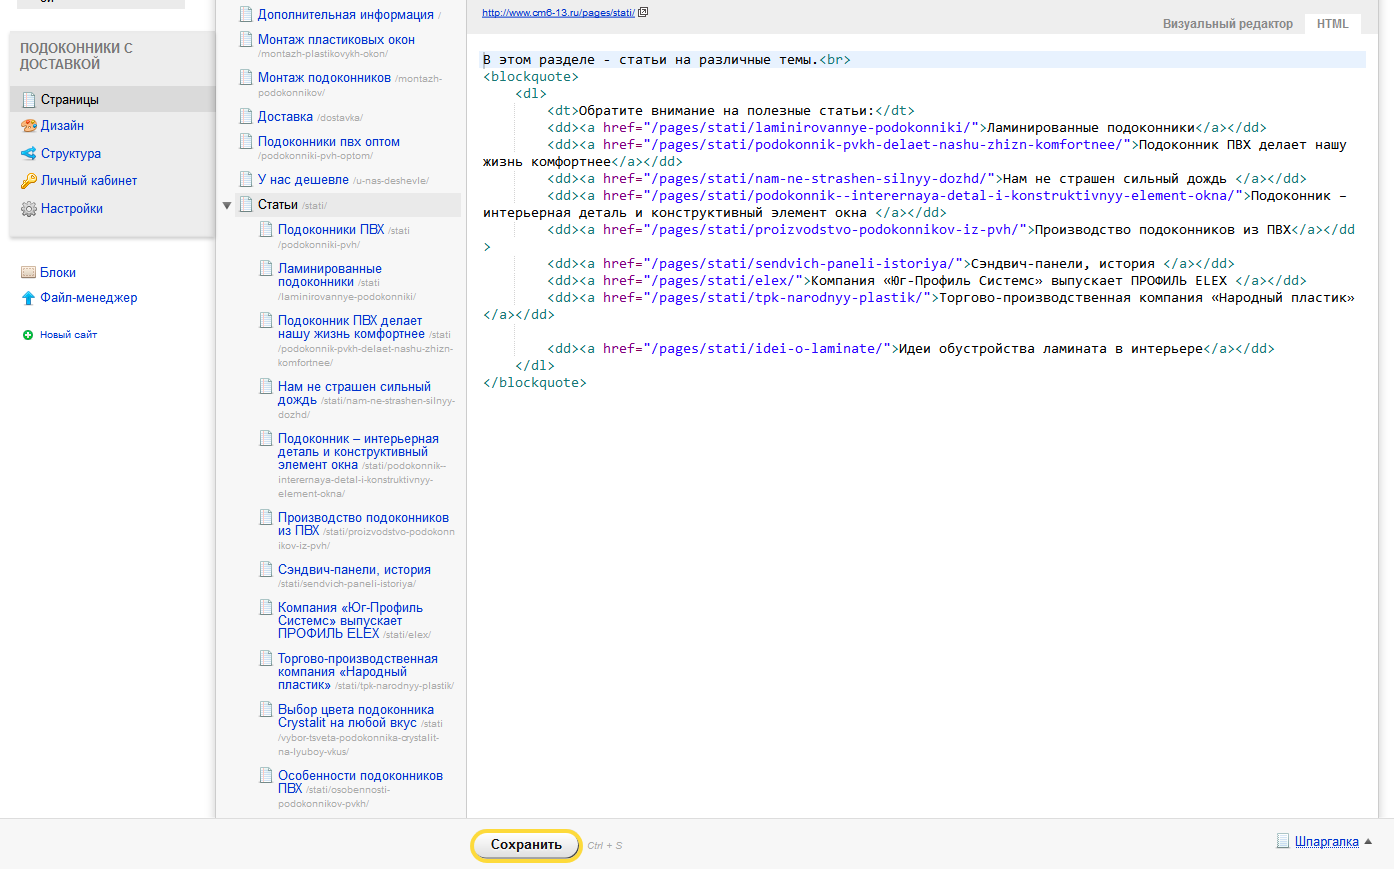
Task: Open the Доставка page
Action: [285, 117]
